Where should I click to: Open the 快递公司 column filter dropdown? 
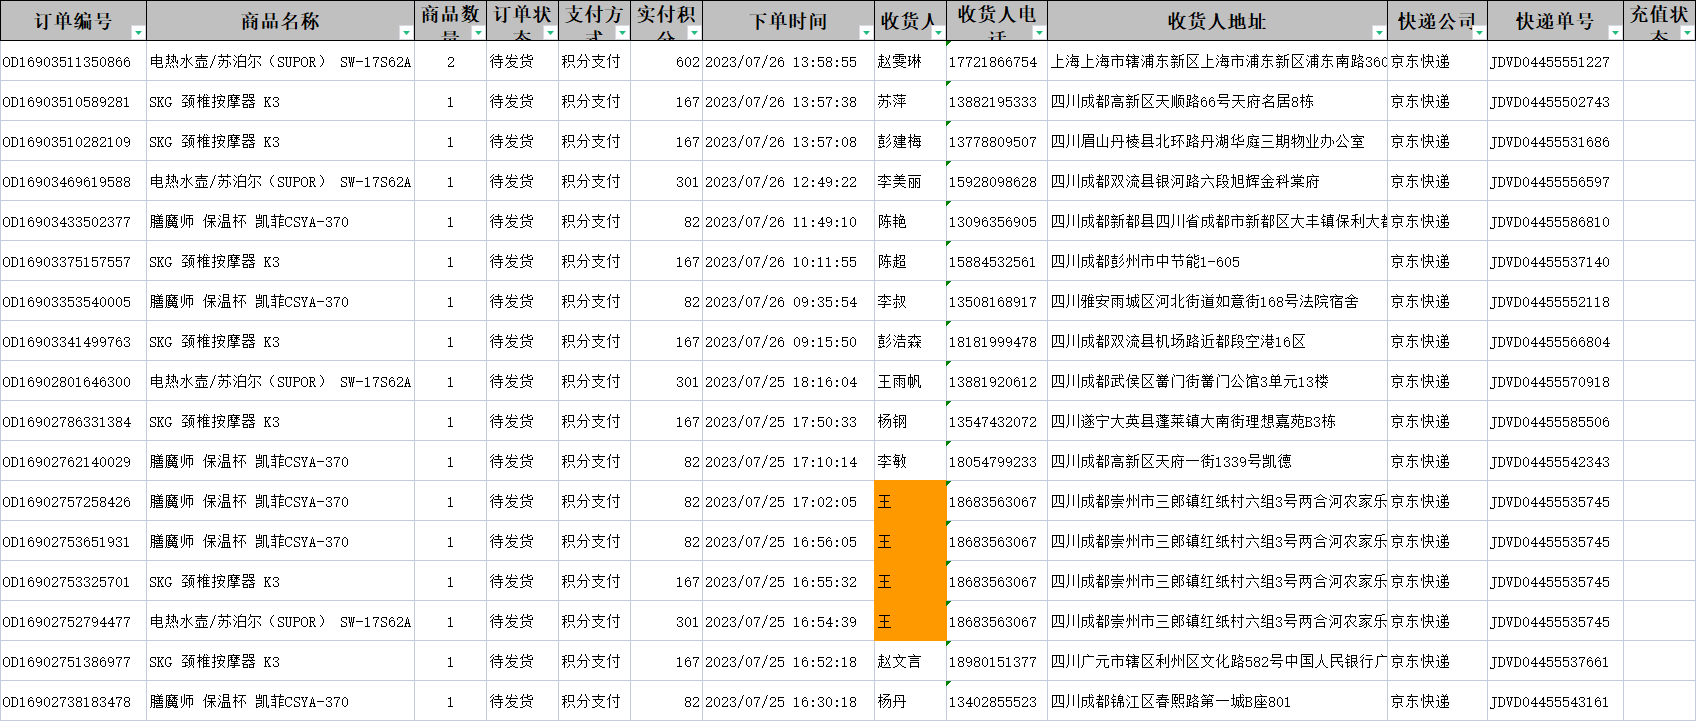[x=1479, y=33]
